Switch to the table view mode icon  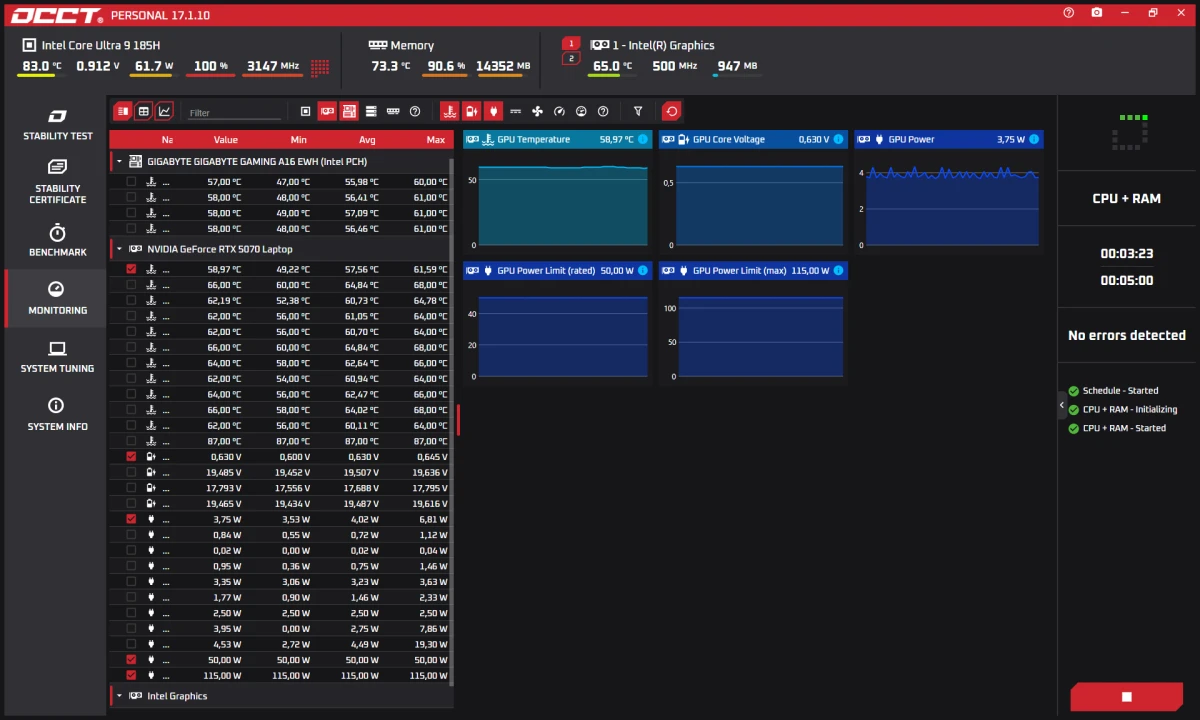click(x=144, y=111)
